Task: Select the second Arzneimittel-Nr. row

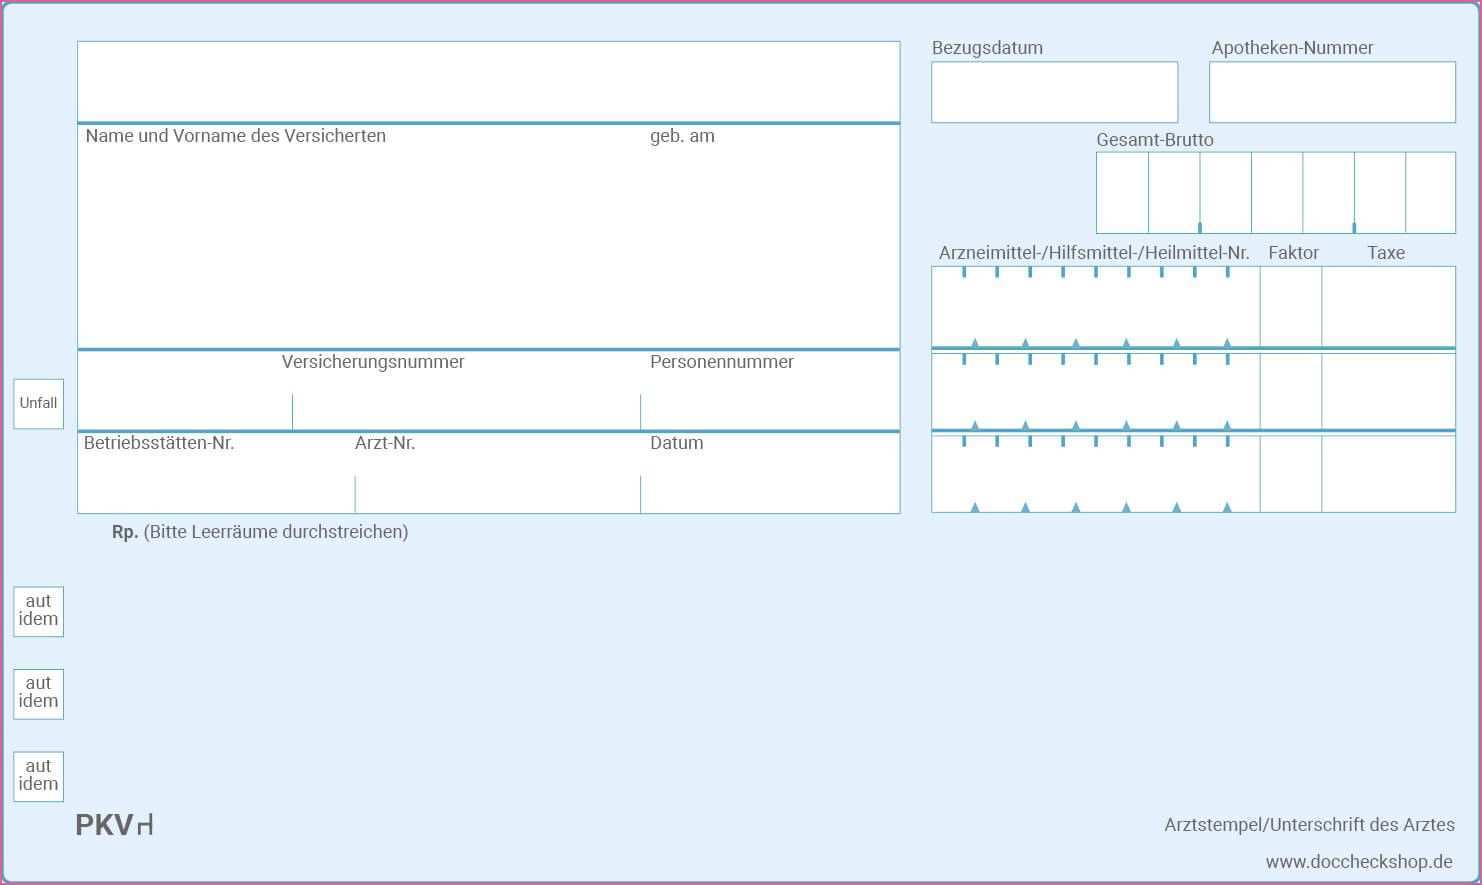Action: 1095,390
